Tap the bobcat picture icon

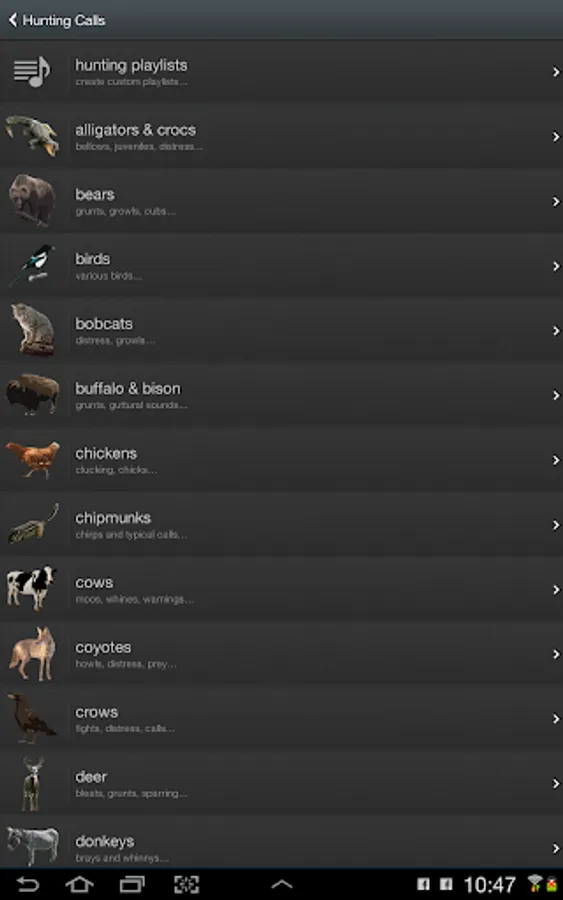(33, 329)
